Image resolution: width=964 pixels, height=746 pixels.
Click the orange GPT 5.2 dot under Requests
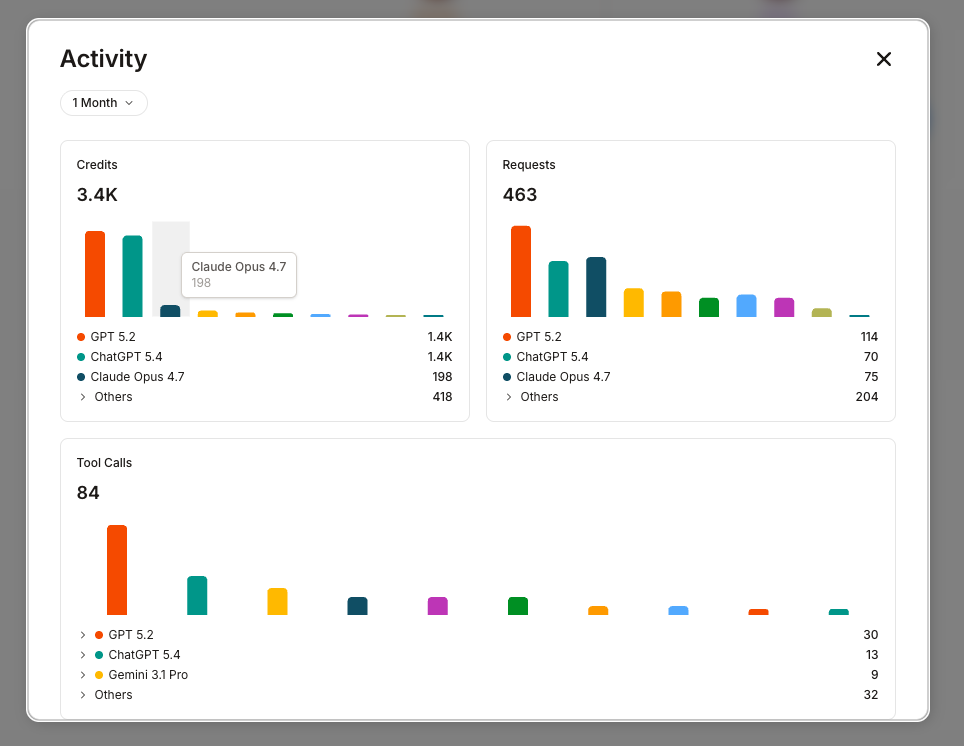[x=509, y=337]
